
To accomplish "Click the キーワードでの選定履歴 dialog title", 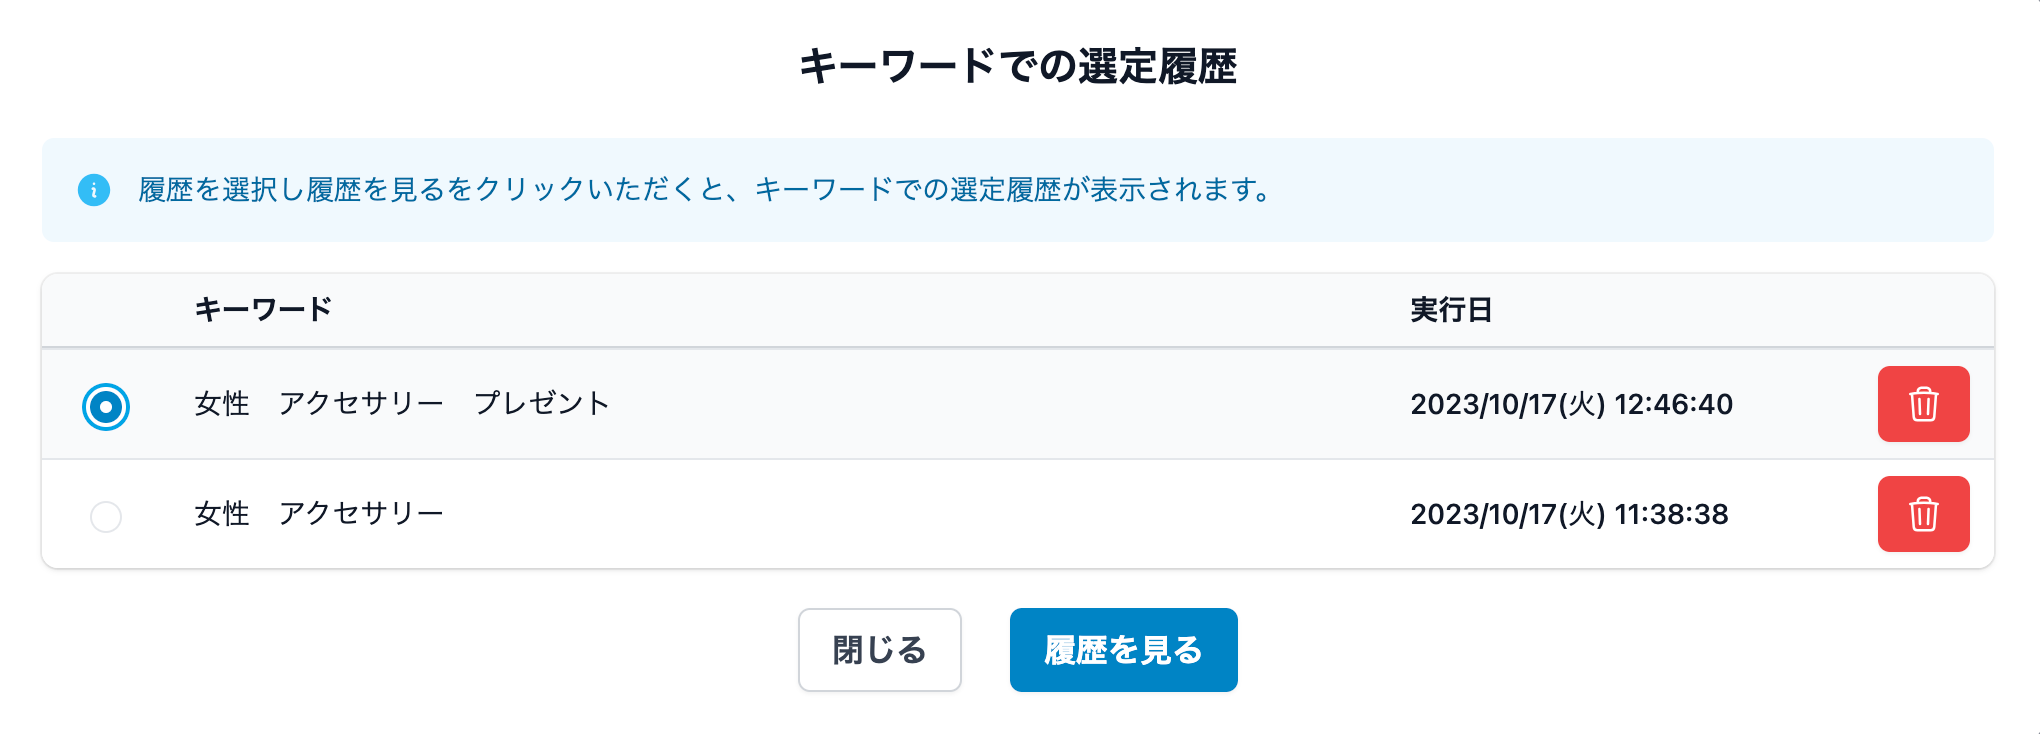I will (1018, 67).
